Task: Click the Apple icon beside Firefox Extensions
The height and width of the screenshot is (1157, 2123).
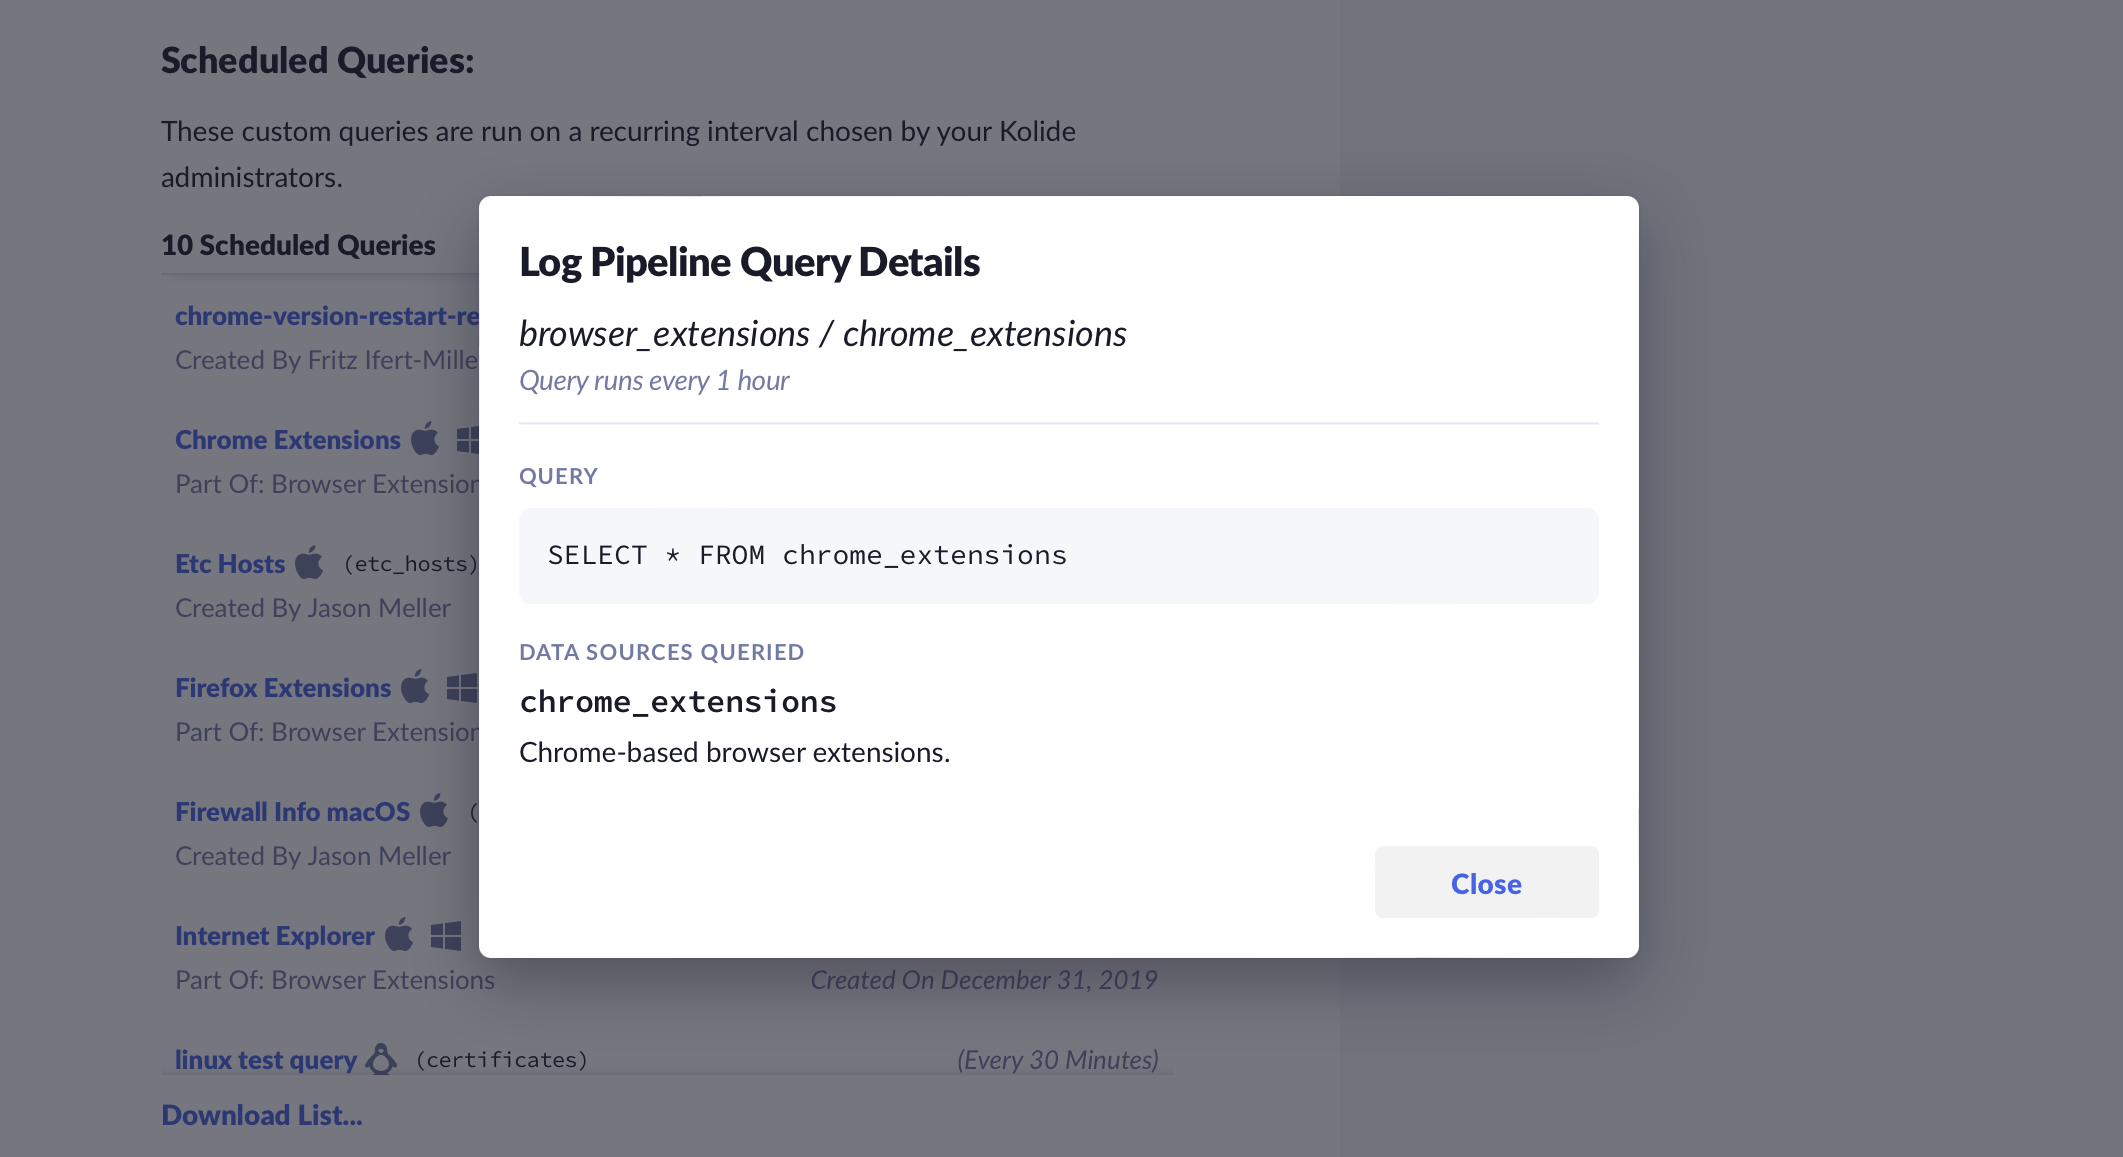Action: (x=416, y=687)
